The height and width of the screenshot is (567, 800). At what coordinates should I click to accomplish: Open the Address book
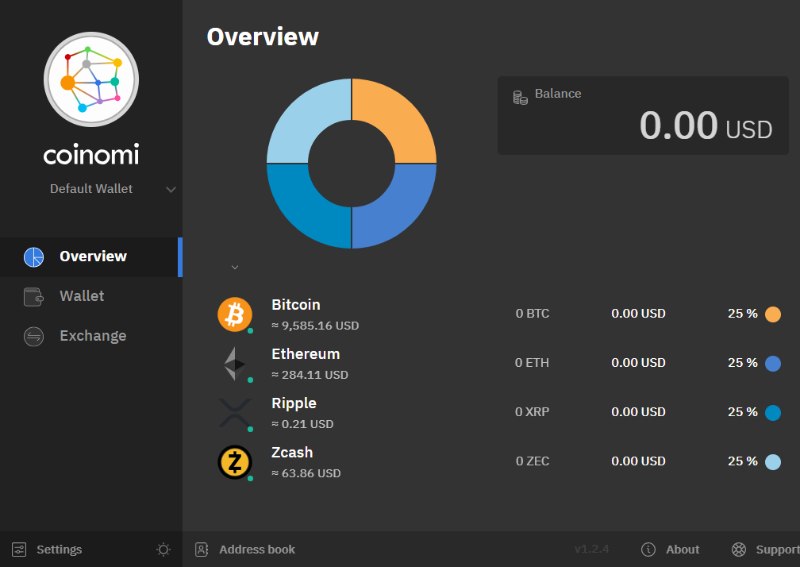257,550
